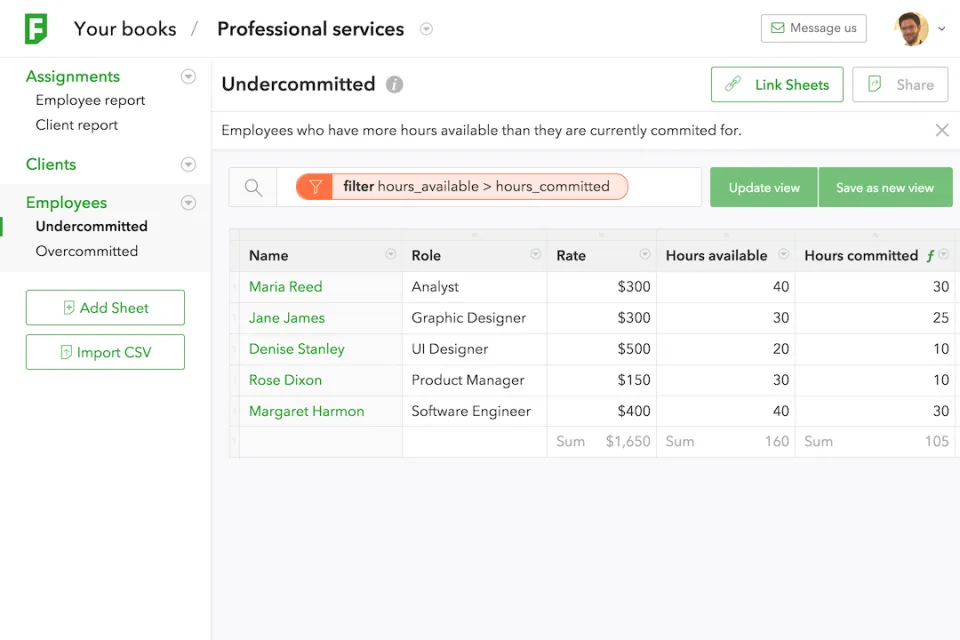The width and height of the screenshot is (960, 640).
Task: Open the user avatar profile menu
Action: point(911,29)
